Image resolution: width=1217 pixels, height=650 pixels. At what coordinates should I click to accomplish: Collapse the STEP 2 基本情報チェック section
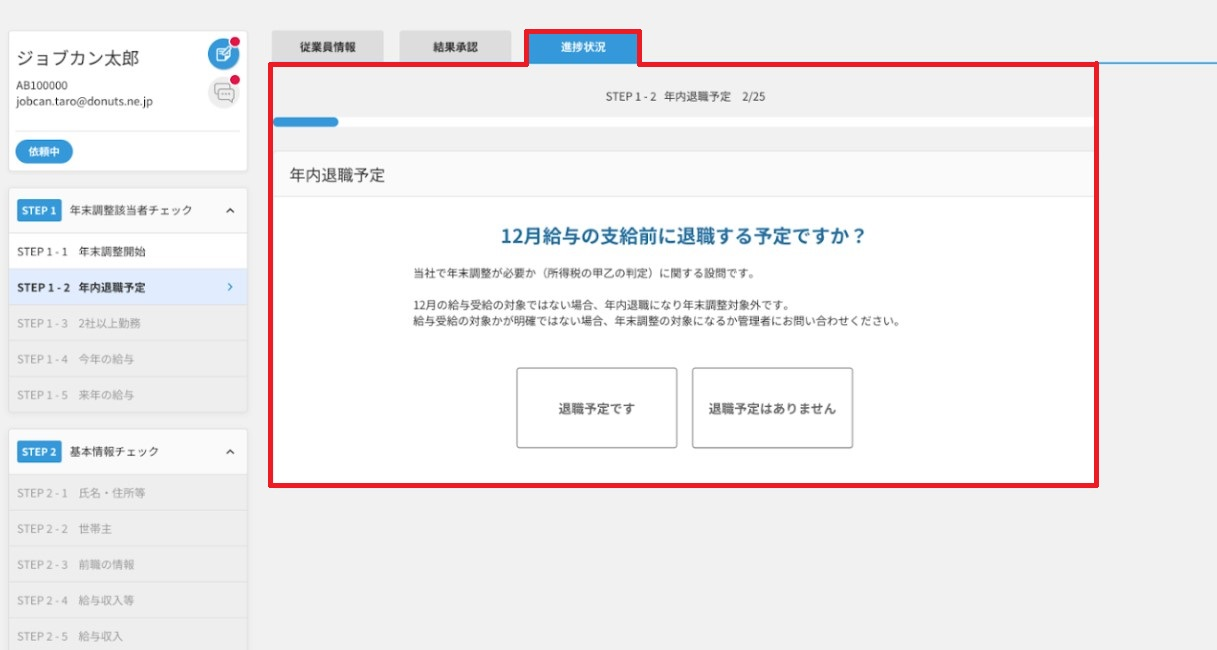pos(230,452)
